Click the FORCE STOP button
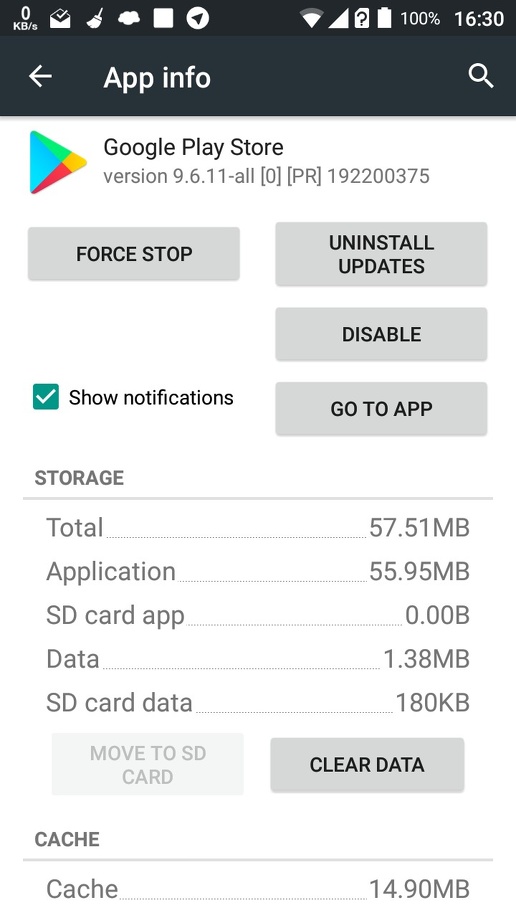516x918 pixels. (x=134, y=254)
